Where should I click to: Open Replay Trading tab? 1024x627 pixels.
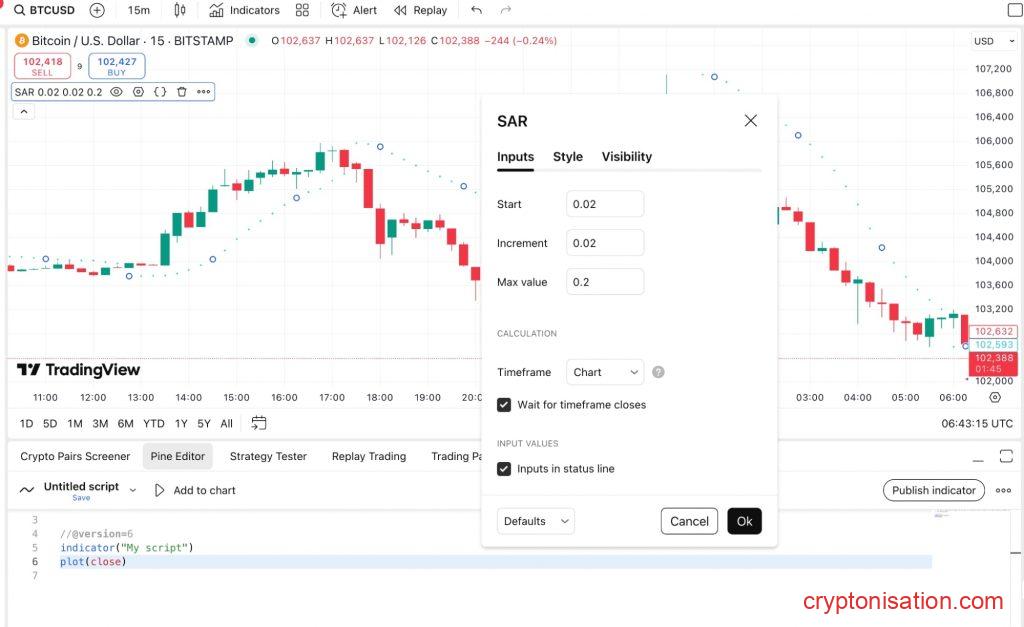[369, 456]
